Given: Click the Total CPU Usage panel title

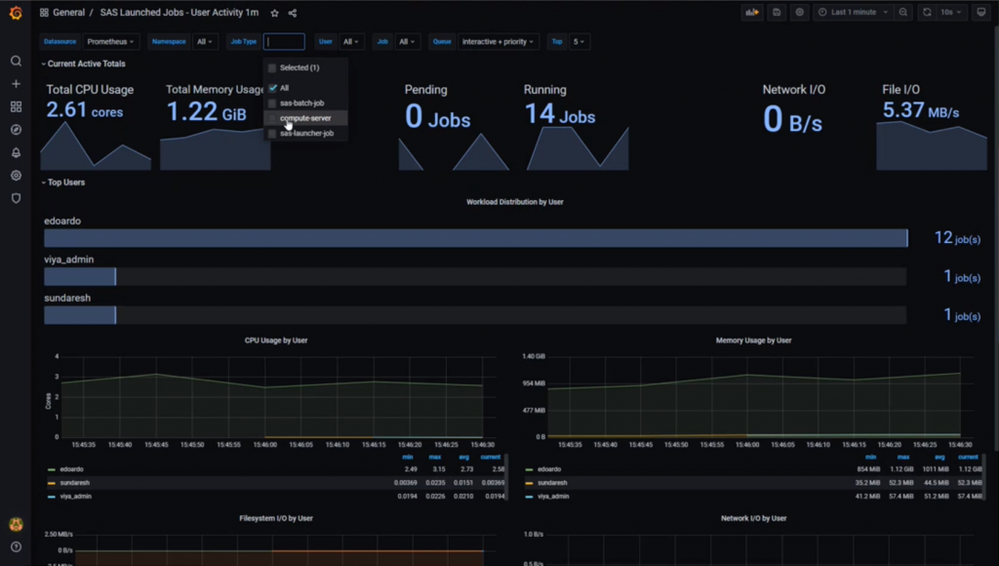Looking at the screenshot, I should [x=90, y=90].
